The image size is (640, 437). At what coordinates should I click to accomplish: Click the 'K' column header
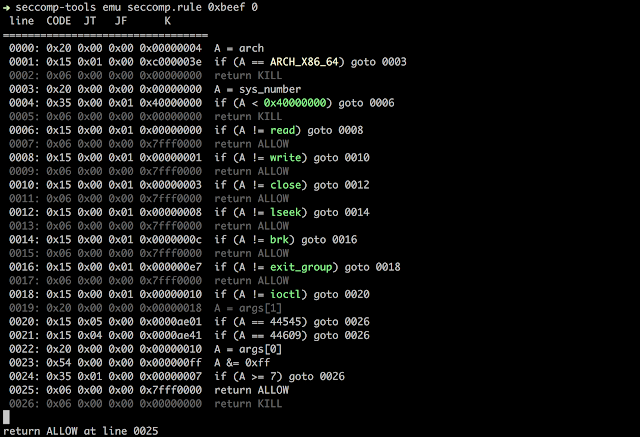[x=167, y=21]
